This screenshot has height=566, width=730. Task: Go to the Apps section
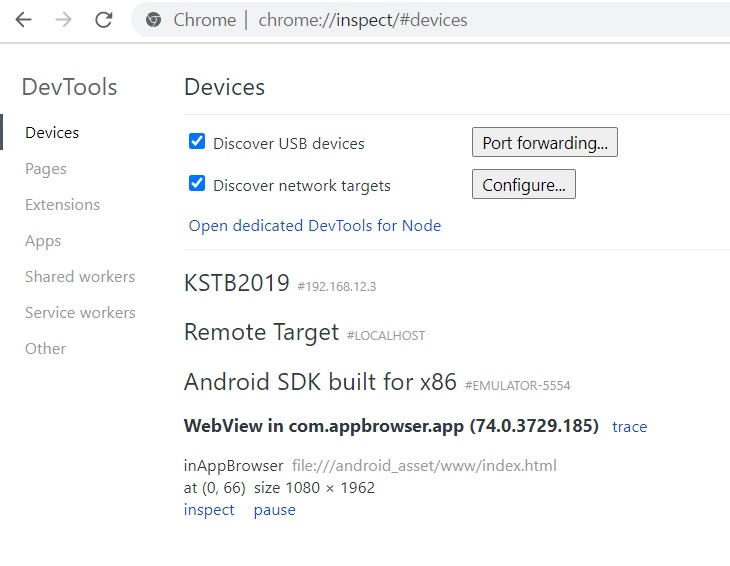coord(43,241)
